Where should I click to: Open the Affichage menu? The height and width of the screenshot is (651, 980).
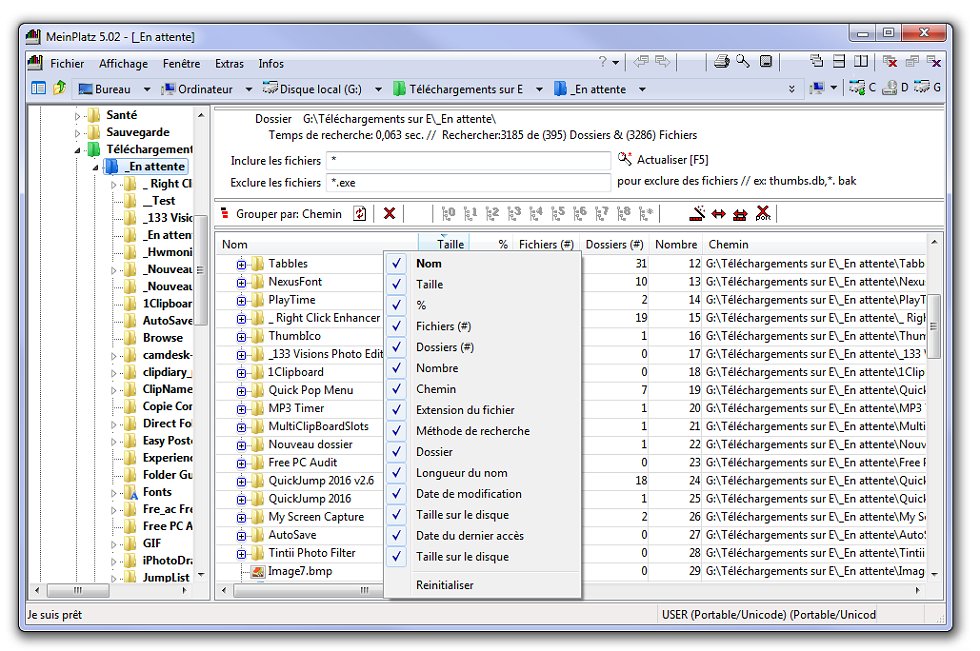(x=123, y=63)
